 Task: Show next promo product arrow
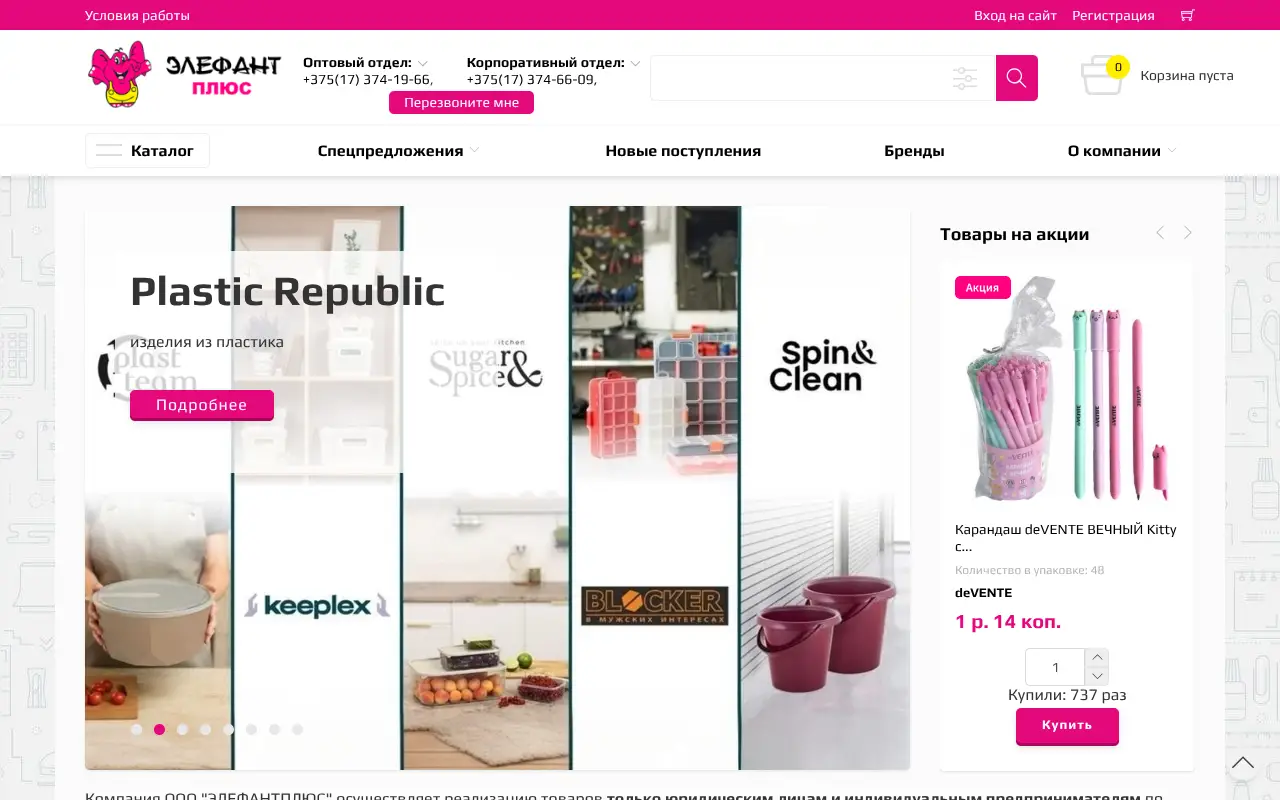point(1187,233)
